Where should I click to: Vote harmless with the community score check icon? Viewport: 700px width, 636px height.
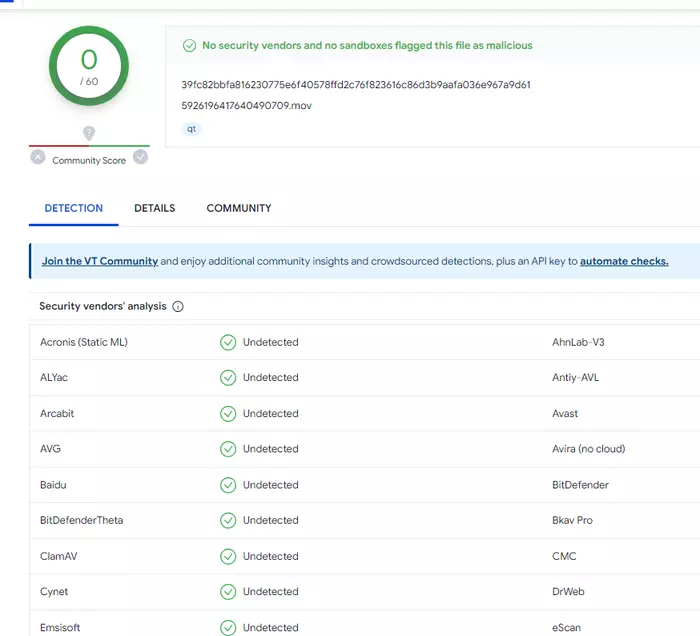140,157
